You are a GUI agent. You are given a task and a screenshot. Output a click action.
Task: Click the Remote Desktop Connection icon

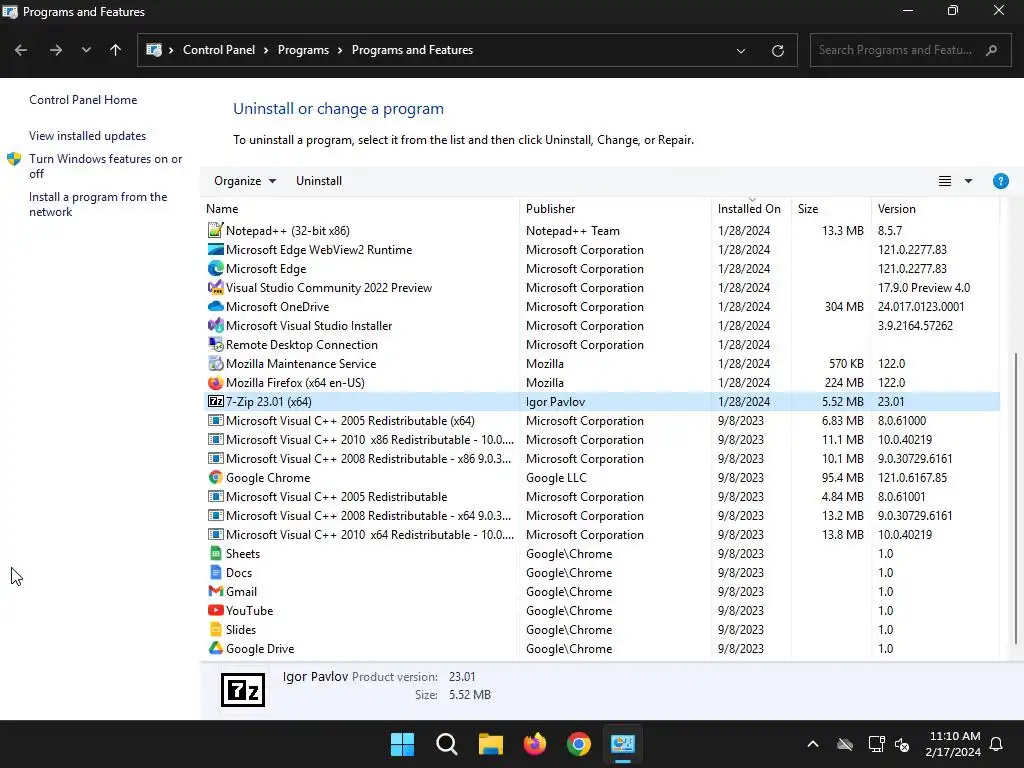pos(216,344)
